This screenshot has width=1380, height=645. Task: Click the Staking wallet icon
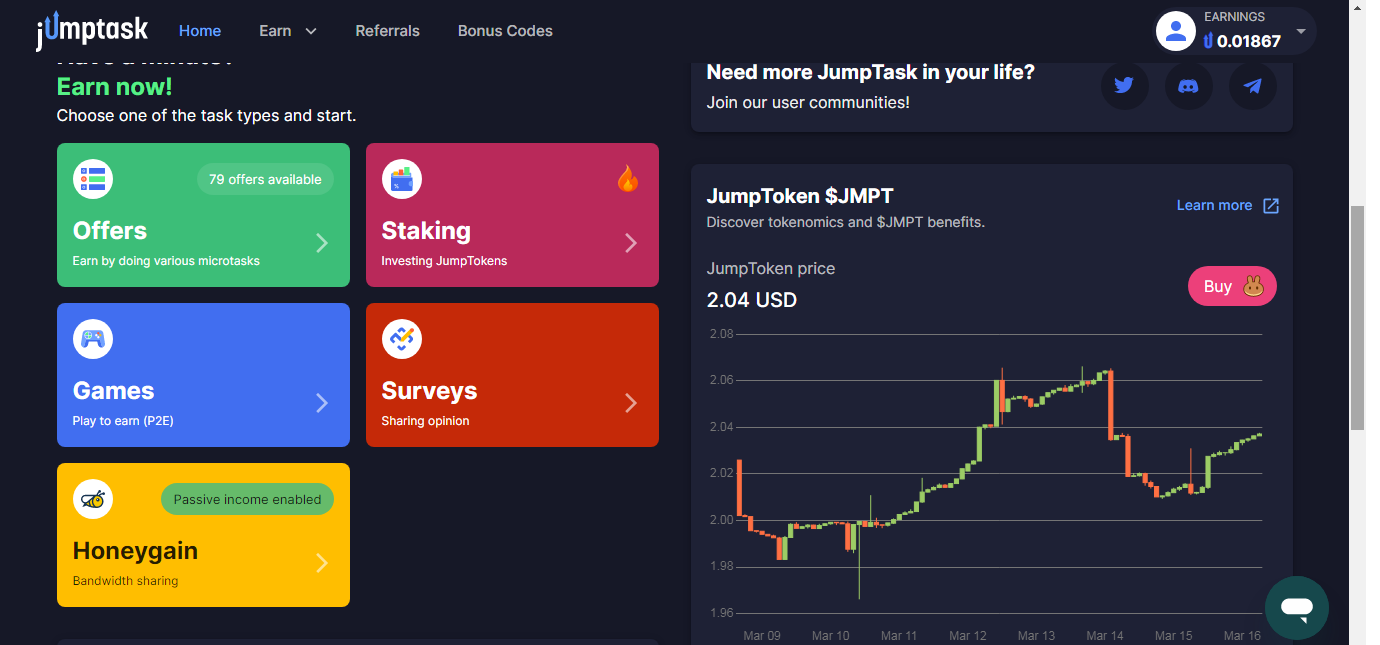[x=402, y=179]
